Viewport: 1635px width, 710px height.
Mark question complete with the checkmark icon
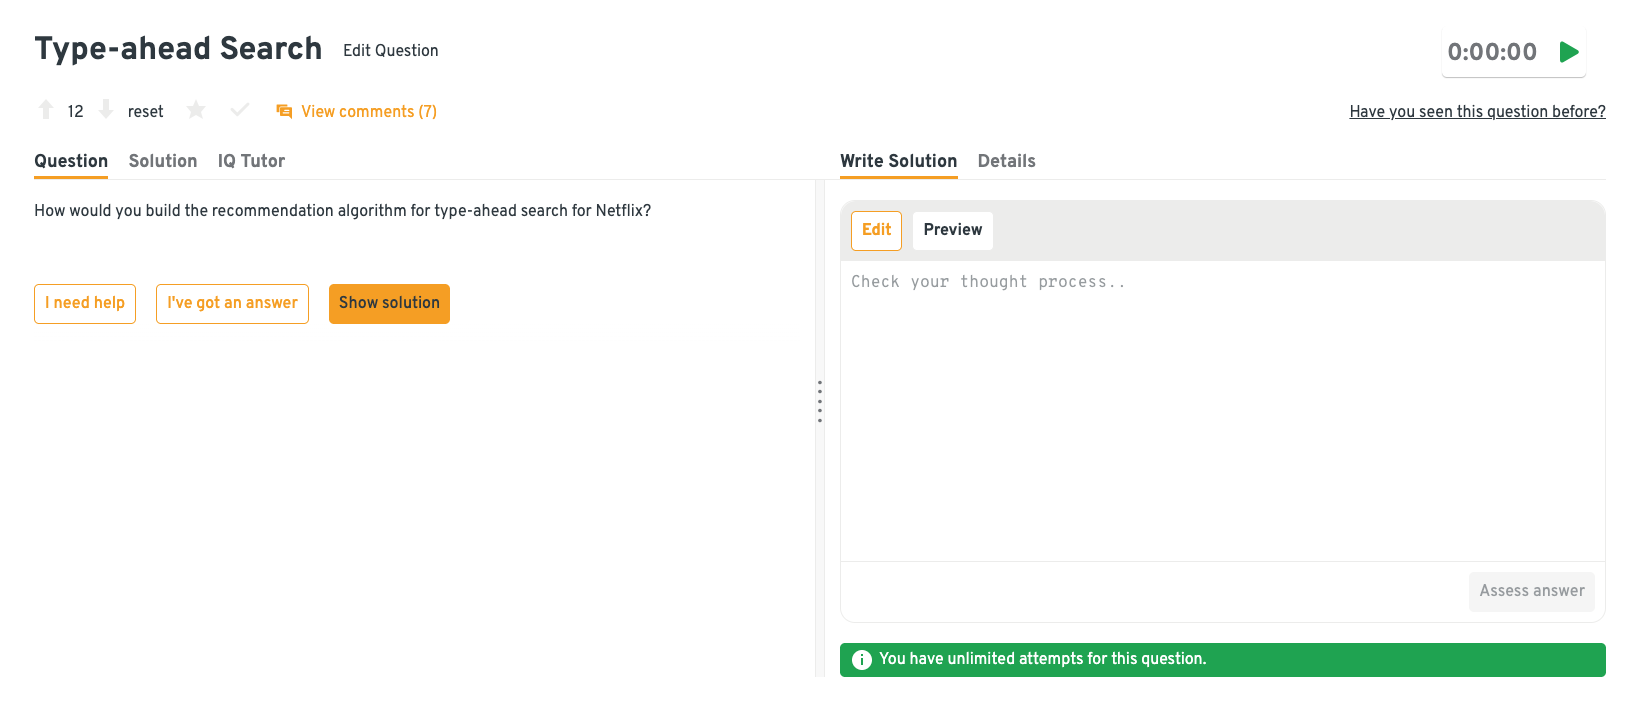[x=239, y=110]
